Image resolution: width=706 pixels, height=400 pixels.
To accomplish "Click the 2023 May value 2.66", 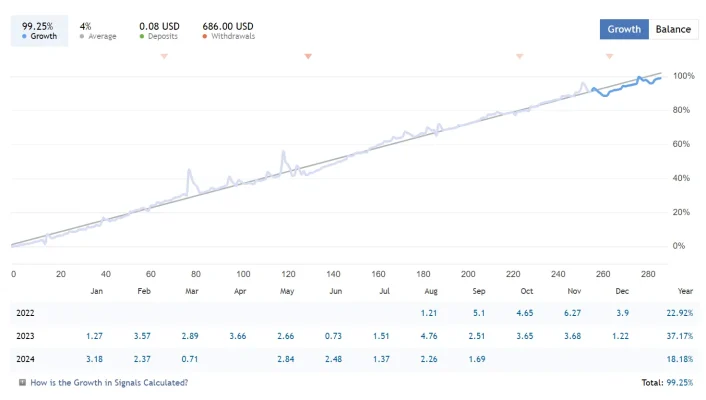I will pos(285,336).
